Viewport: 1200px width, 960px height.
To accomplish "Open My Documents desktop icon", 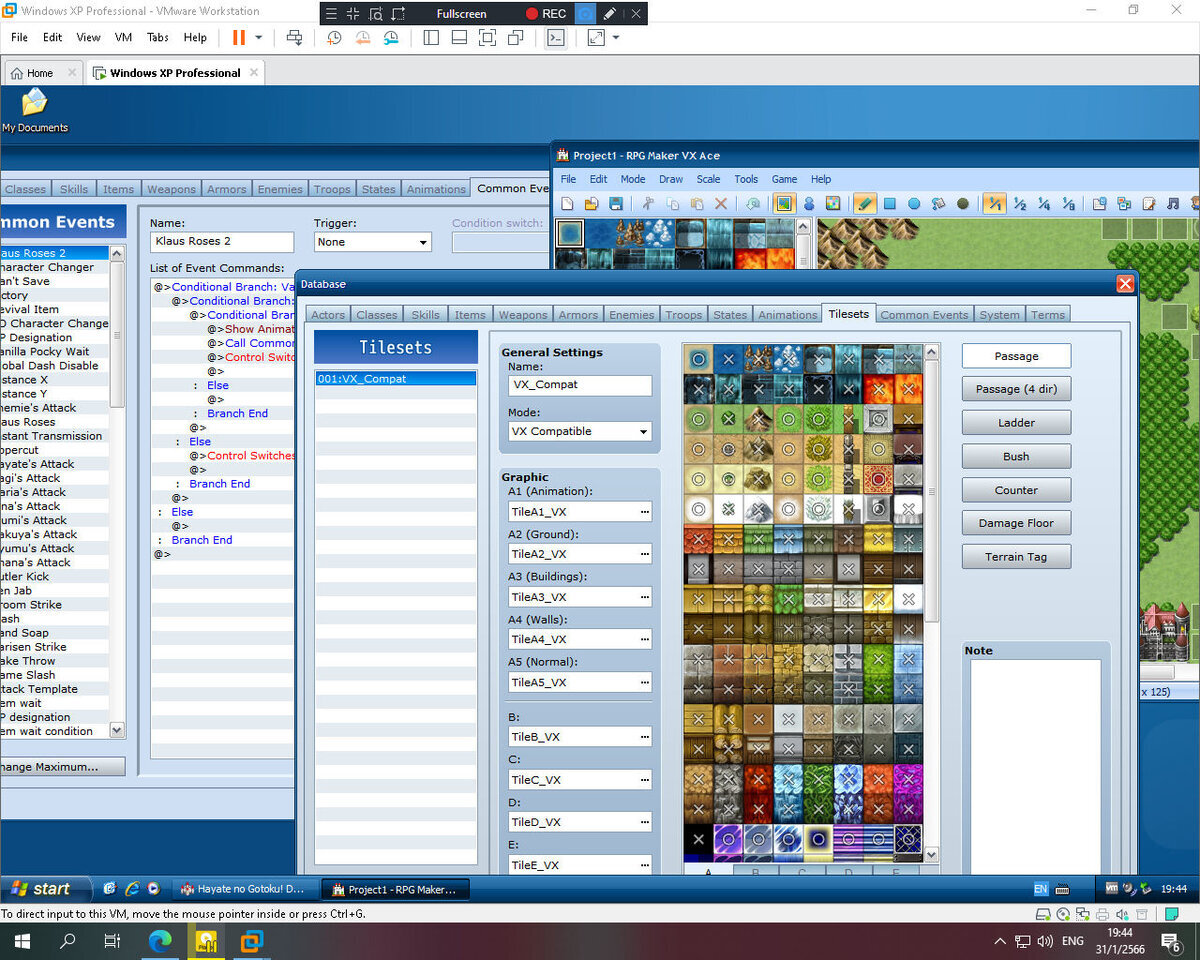I will click(34, 110).
